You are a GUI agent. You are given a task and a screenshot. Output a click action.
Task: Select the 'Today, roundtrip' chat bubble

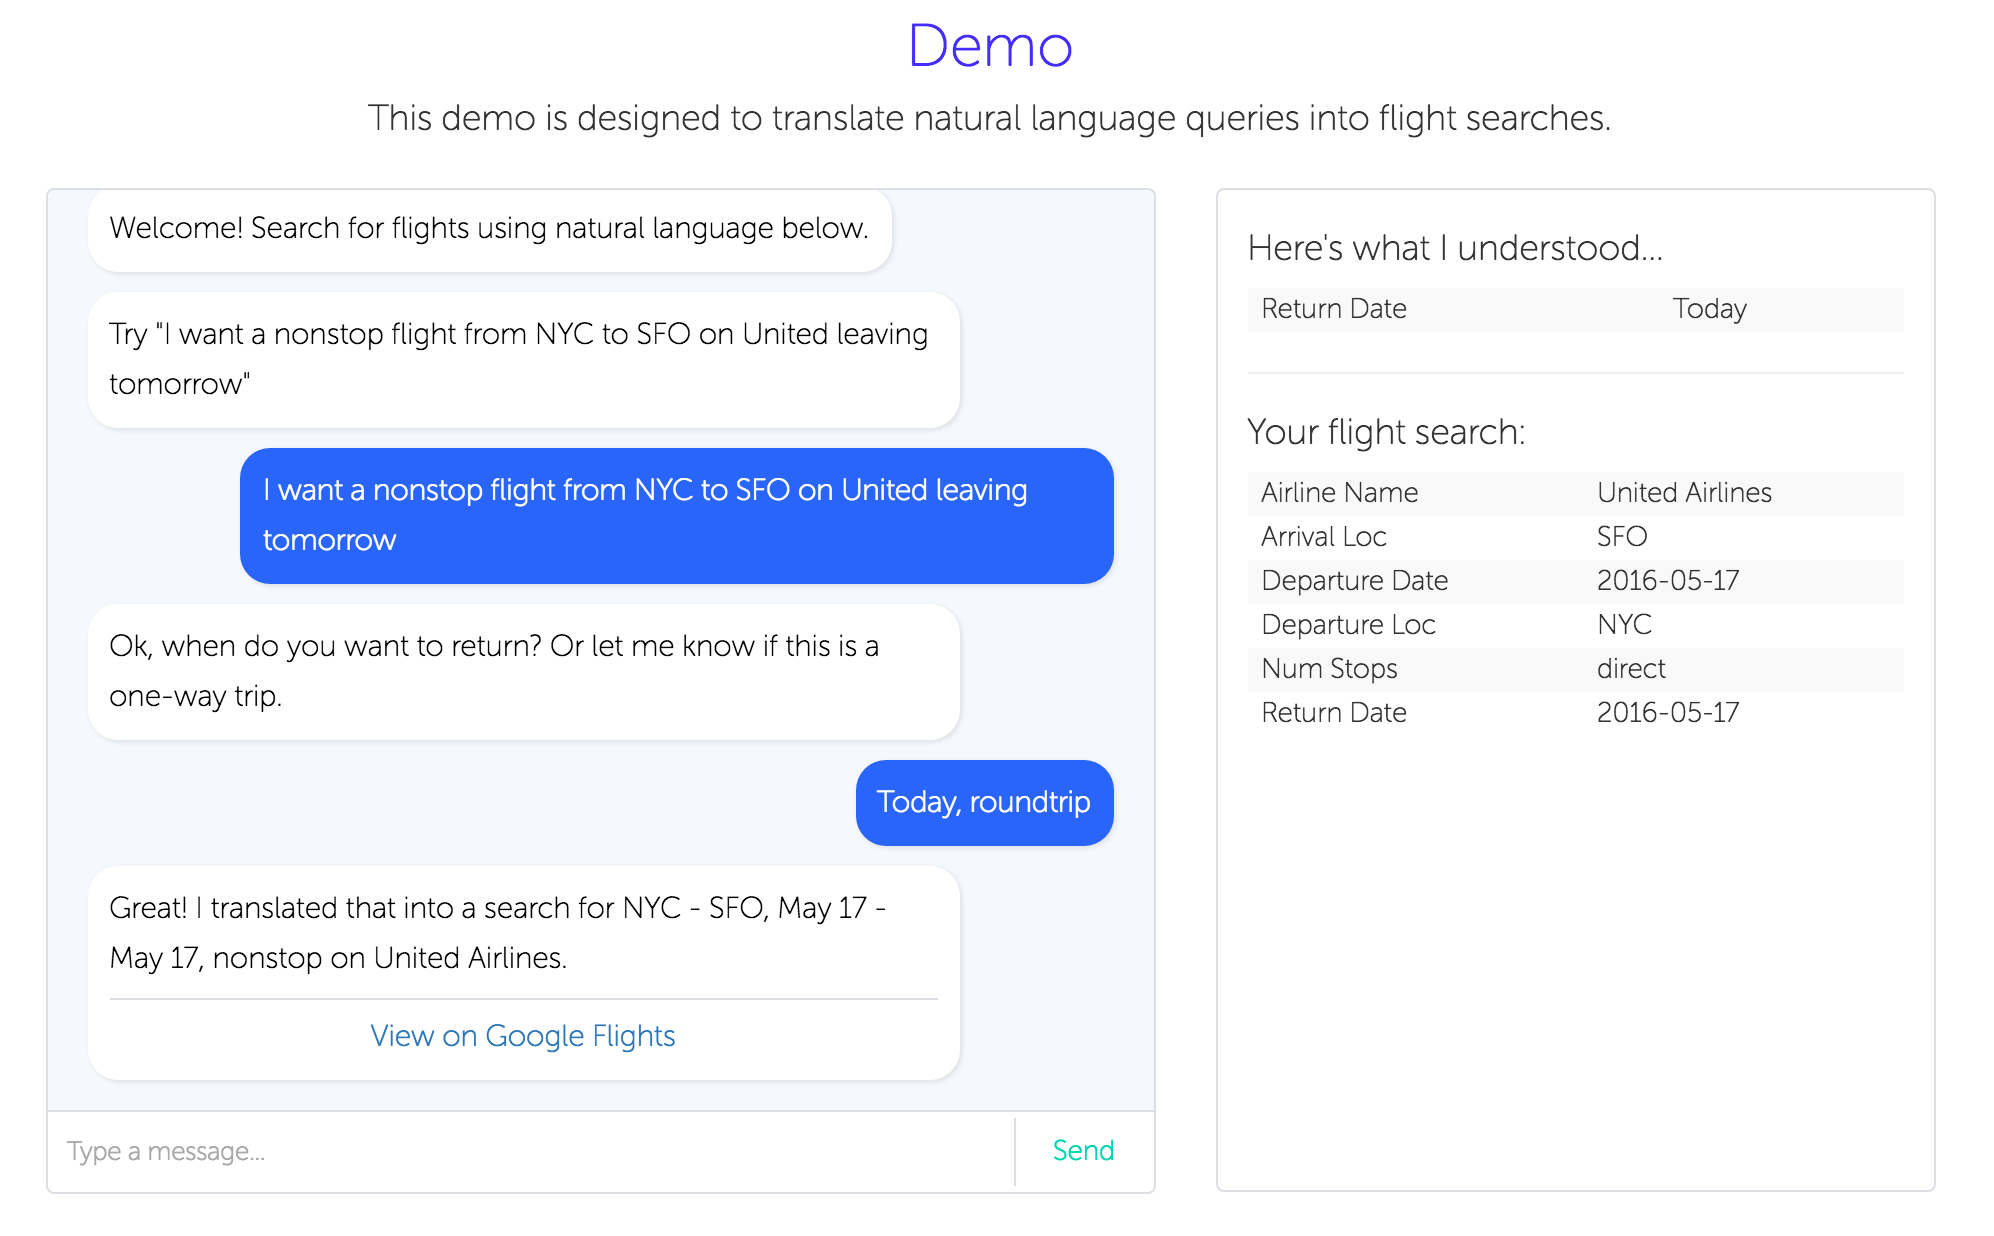983,802
